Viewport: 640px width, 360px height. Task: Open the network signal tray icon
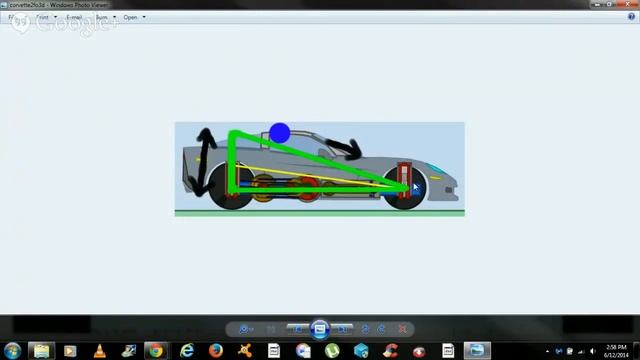pyautogui.click(x=581, y=351)
